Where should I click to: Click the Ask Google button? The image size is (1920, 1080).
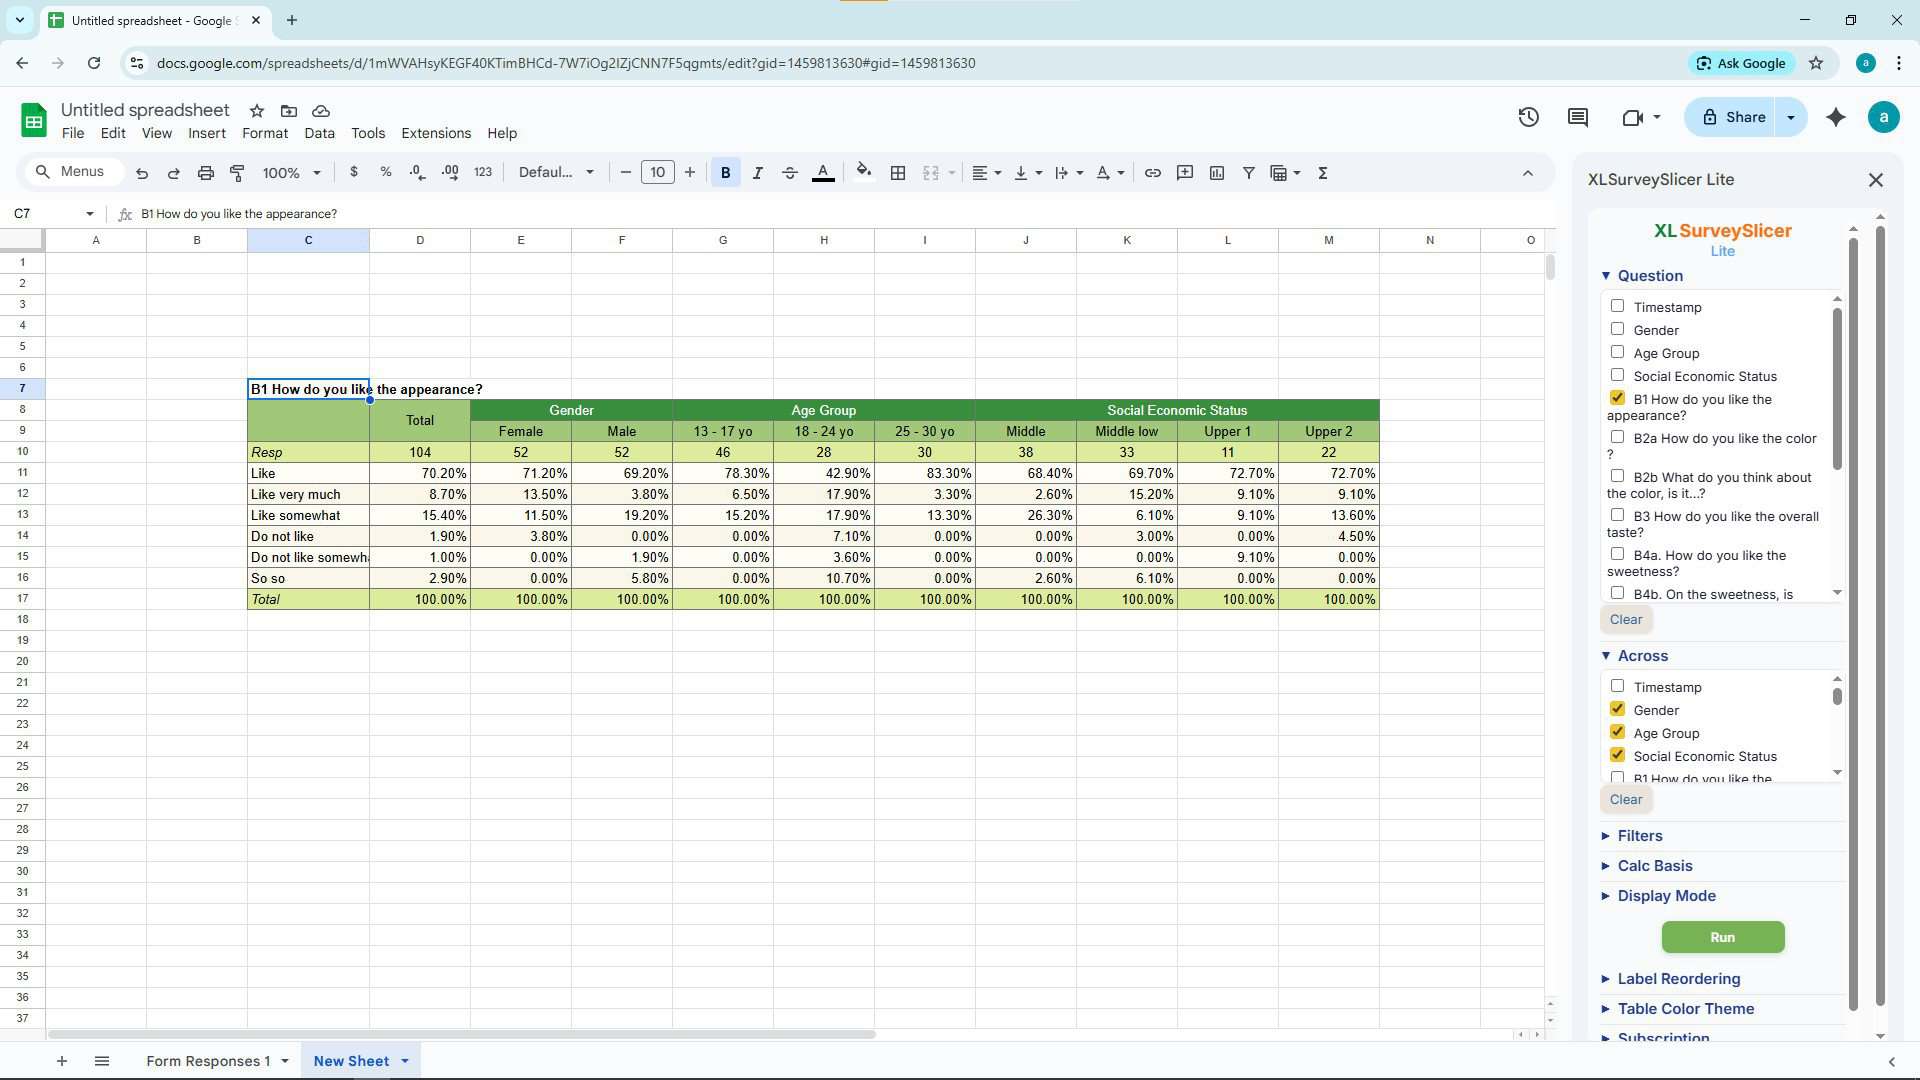(x=1741, y=63)
